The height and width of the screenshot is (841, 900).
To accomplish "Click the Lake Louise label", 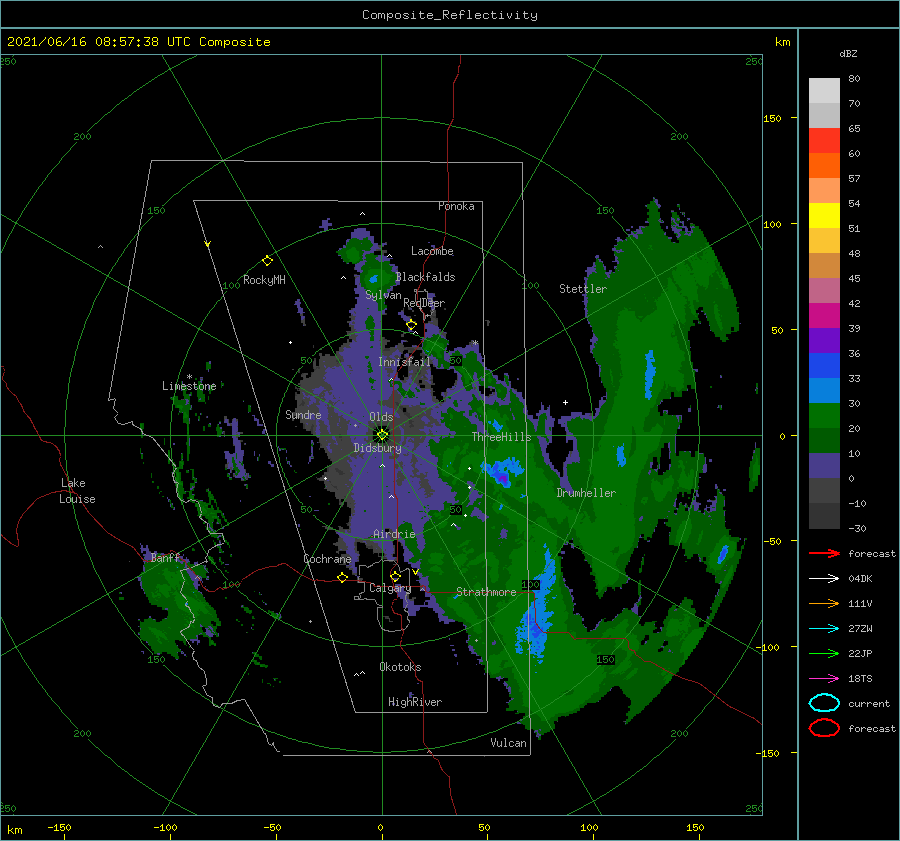I will pos(77,491).
